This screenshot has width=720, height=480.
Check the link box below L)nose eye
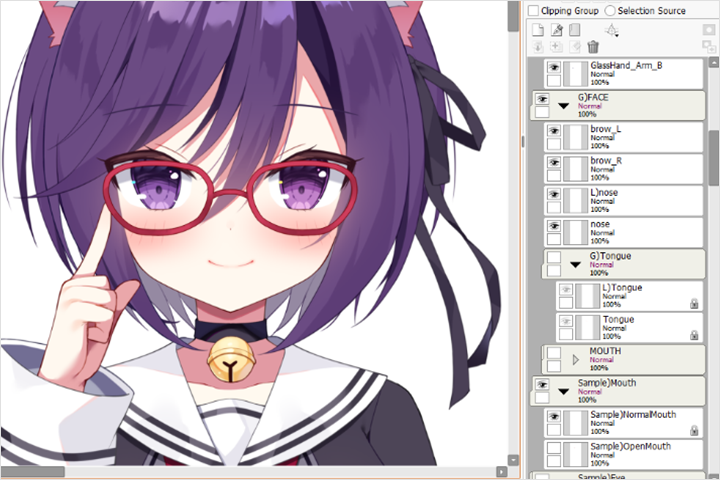coord(554,207)
